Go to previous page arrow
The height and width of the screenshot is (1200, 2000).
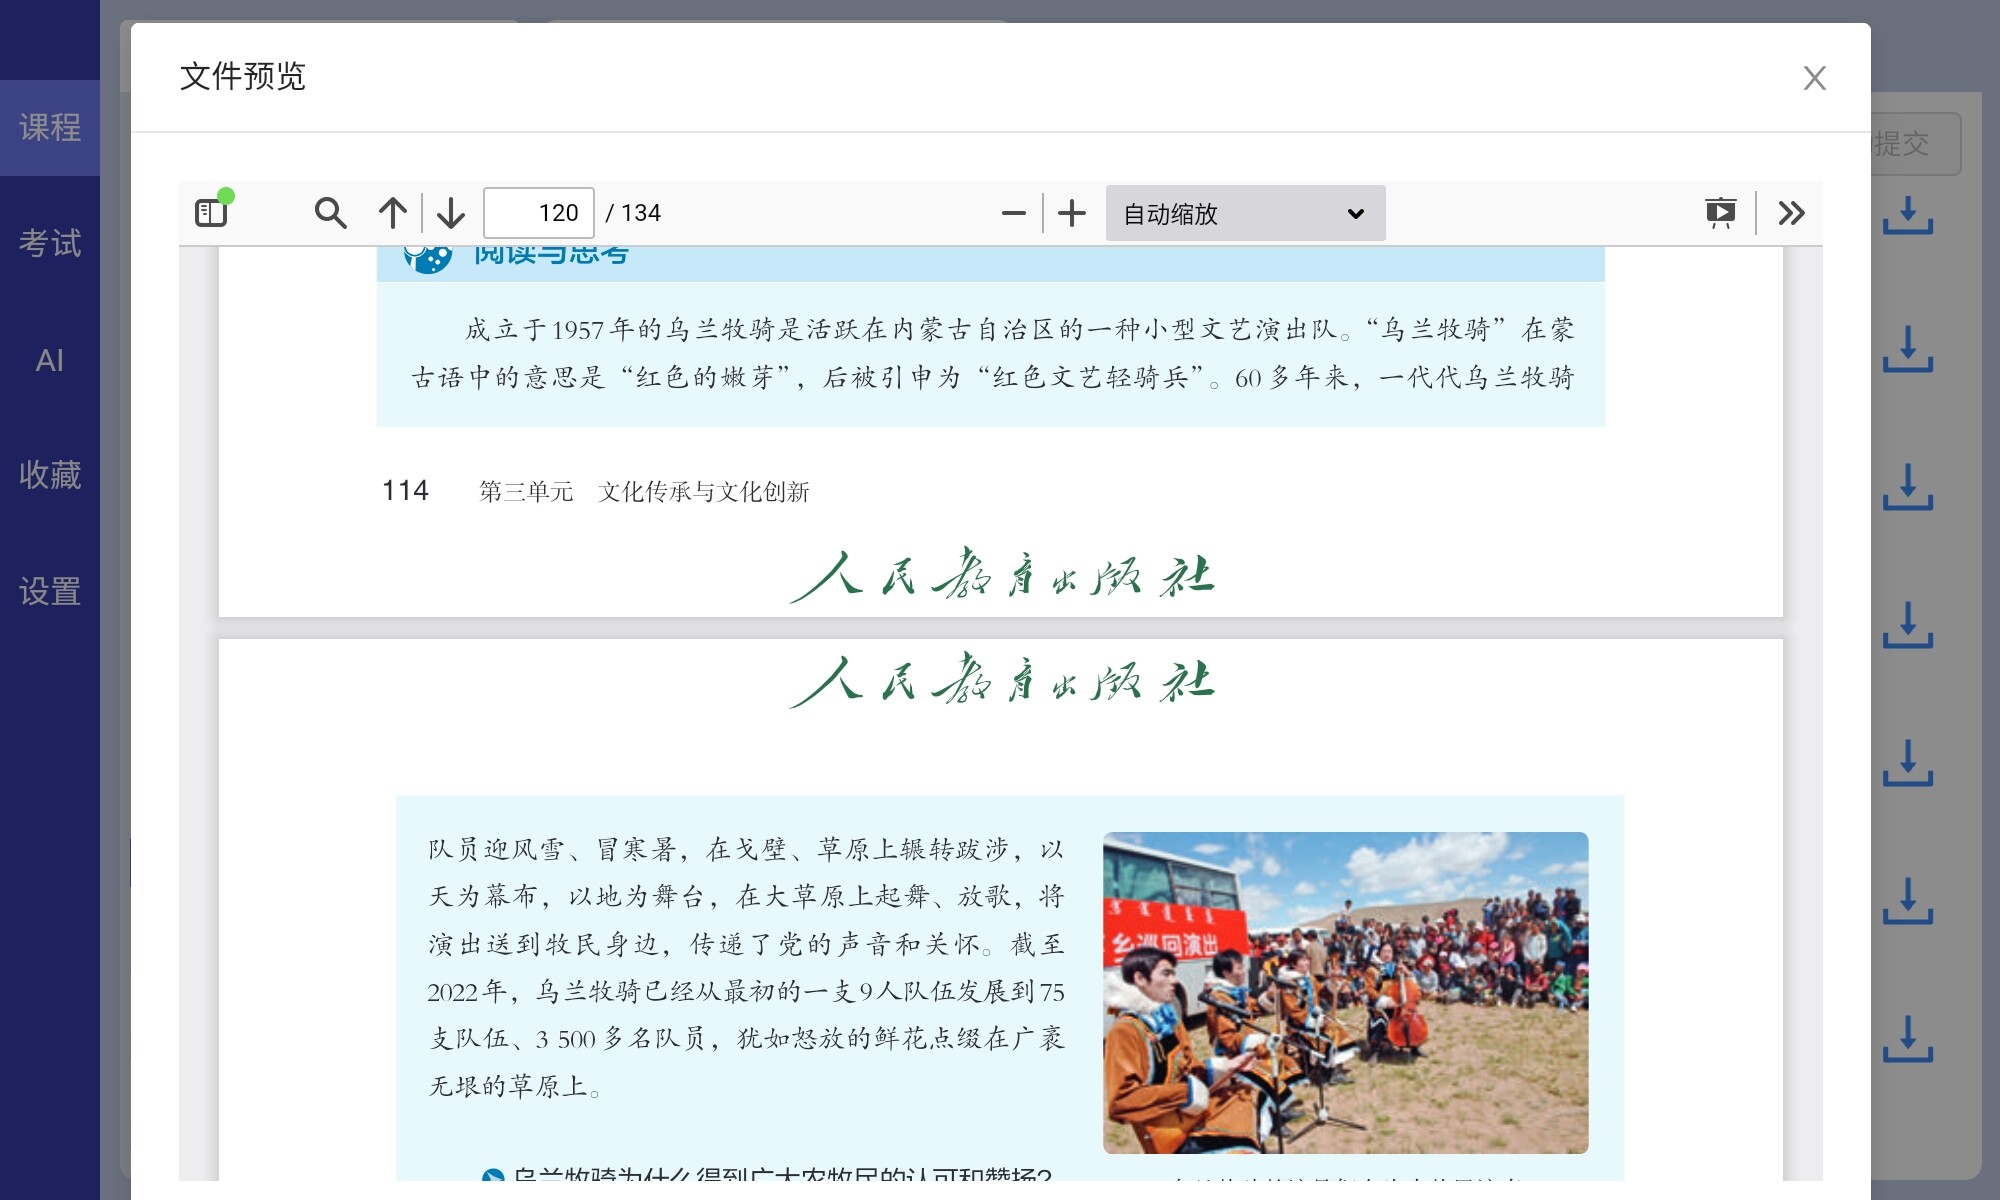coord(393,213)
